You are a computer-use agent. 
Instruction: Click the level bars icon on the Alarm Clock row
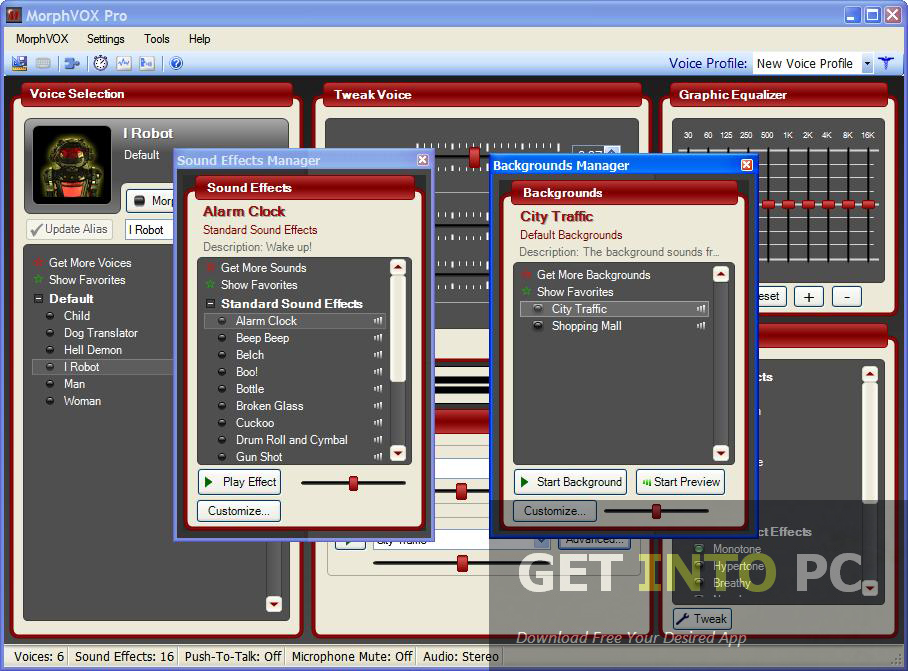pyautogui.click(x=378, y=321)
